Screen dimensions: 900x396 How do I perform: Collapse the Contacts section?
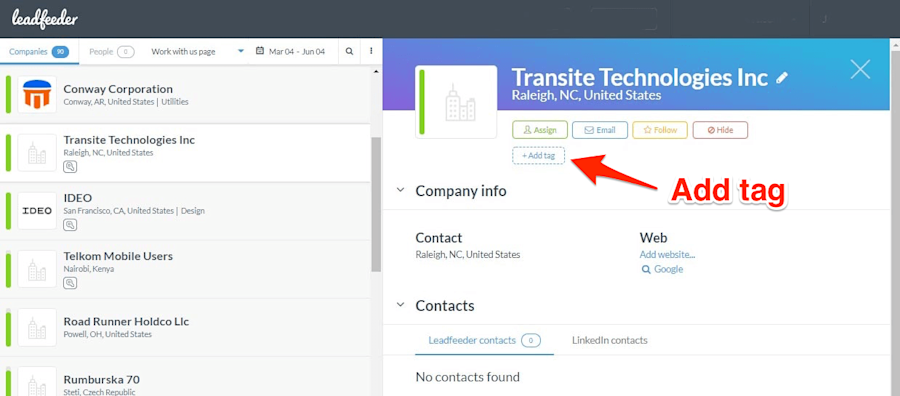click(400, 305)
